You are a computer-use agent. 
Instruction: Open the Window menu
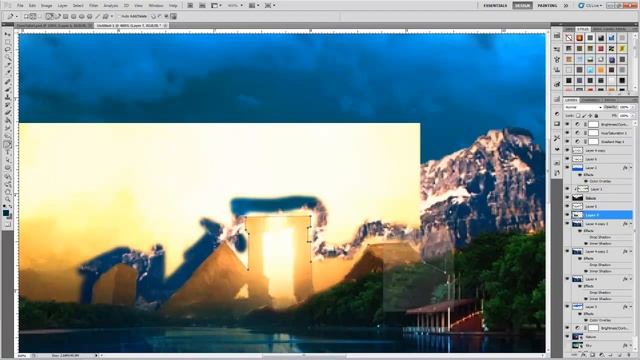click(x=156, y=5)
